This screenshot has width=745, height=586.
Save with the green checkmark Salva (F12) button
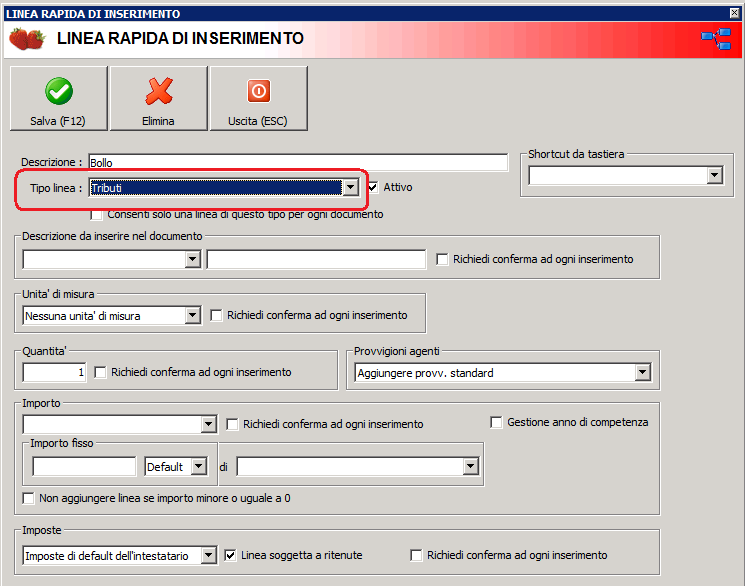pyautogui.click(x=58, y=98)
